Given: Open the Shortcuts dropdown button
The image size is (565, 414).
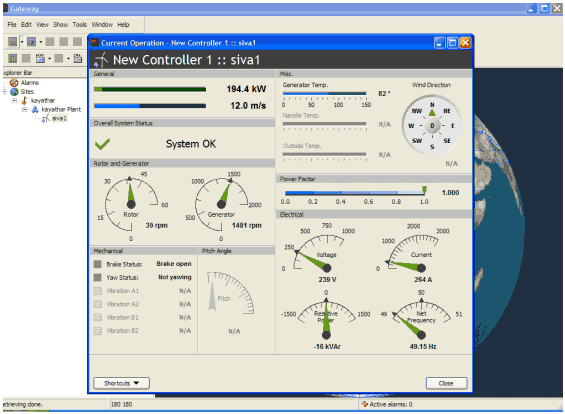Looking at the screenshot, I should tap(121, 383).
